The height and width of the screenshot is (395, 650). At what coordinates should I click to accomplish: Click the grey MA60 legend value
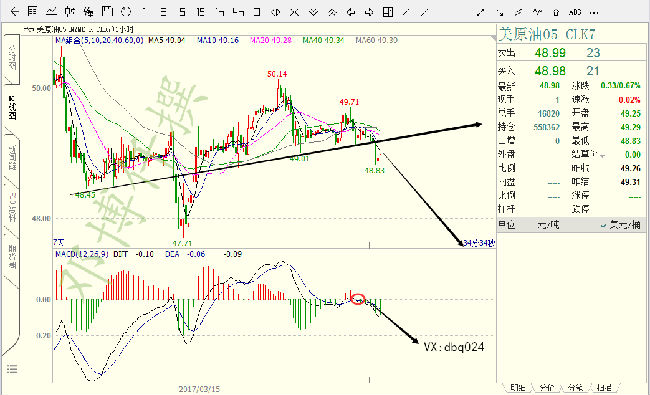point(377,40)
